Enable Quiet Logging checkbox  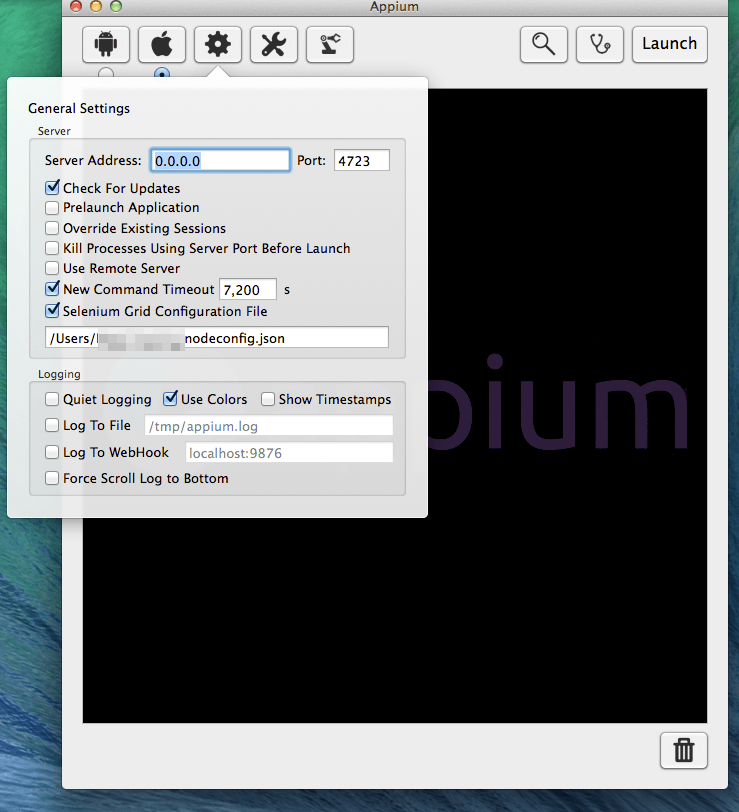(52, 399)
